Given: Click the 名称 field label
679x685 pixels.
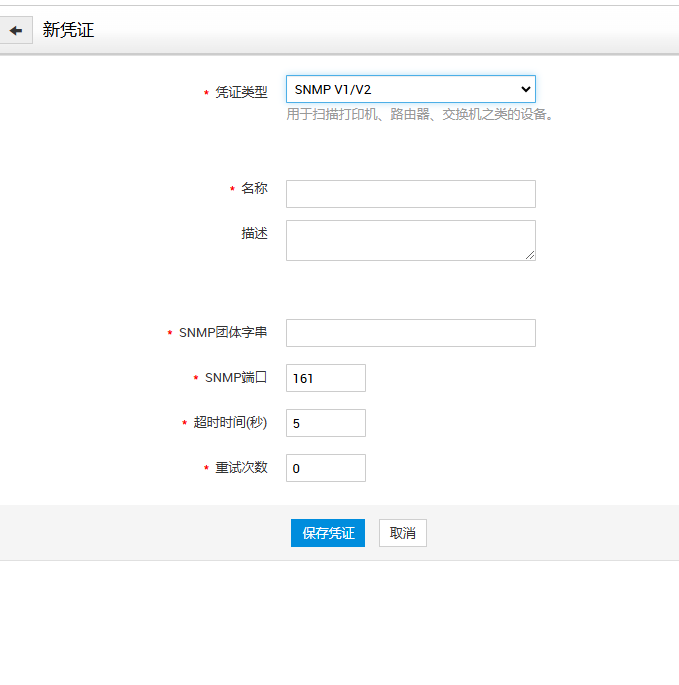Looking at the screenshot, I should click(254, 188).
